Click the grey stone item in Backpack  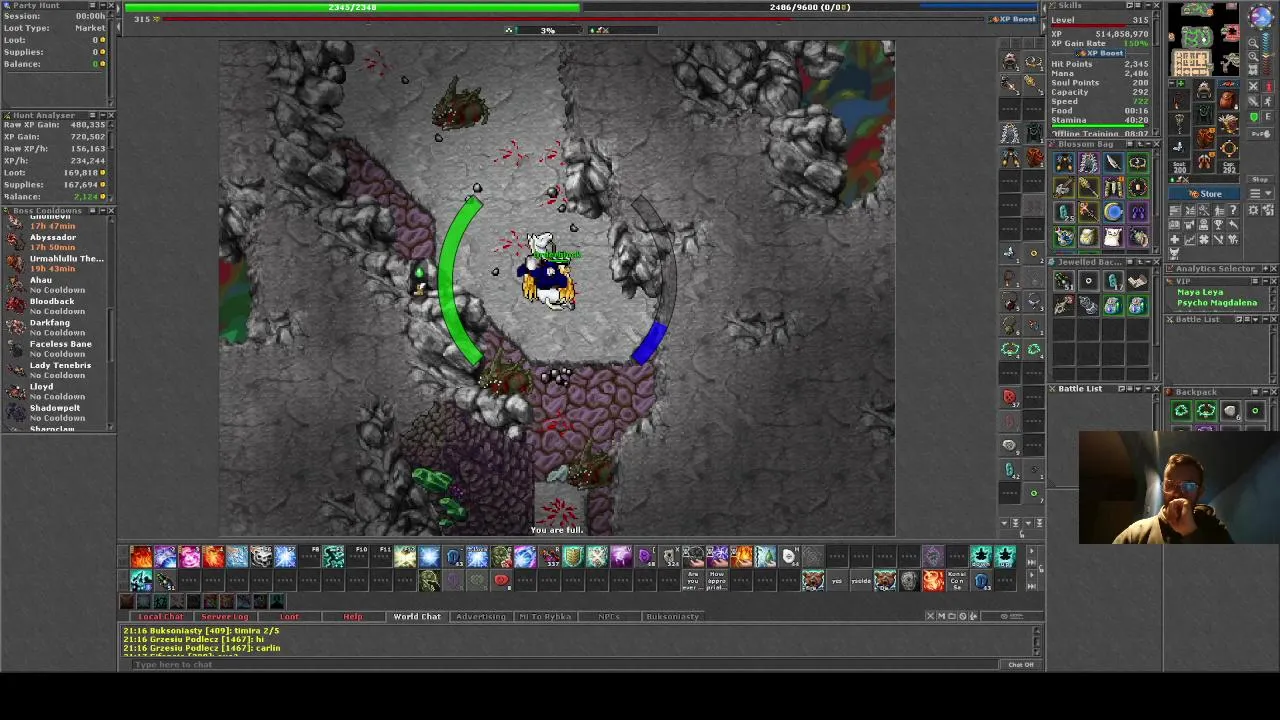pyautogui.click(x=1230, y=411)
